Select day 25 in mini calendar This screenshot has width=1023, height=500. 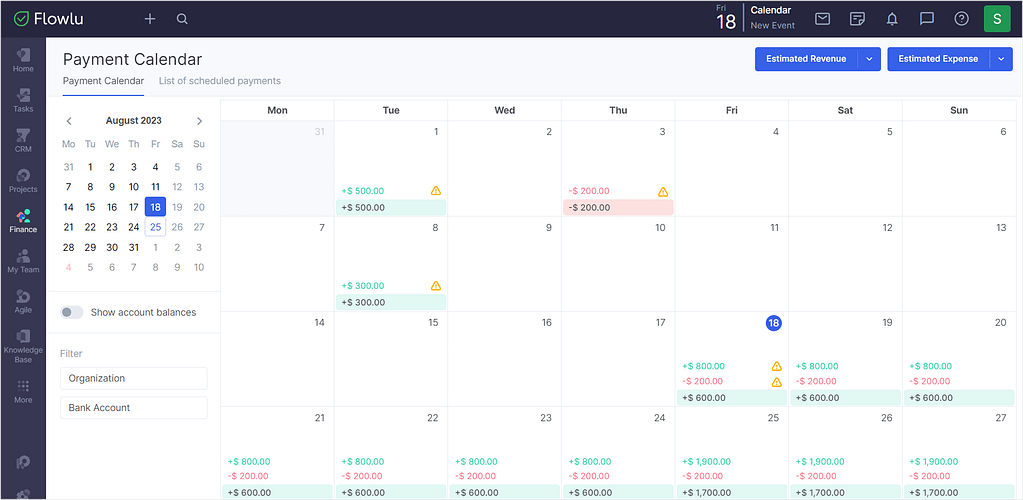[155, 227]
